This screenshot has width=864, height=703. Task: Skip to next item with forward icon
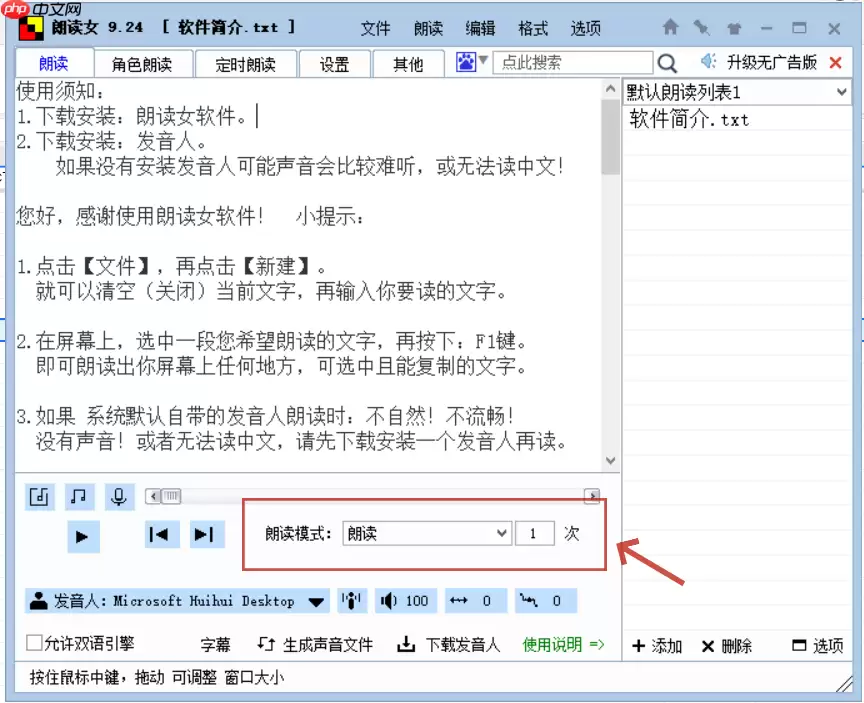(207, 534)
